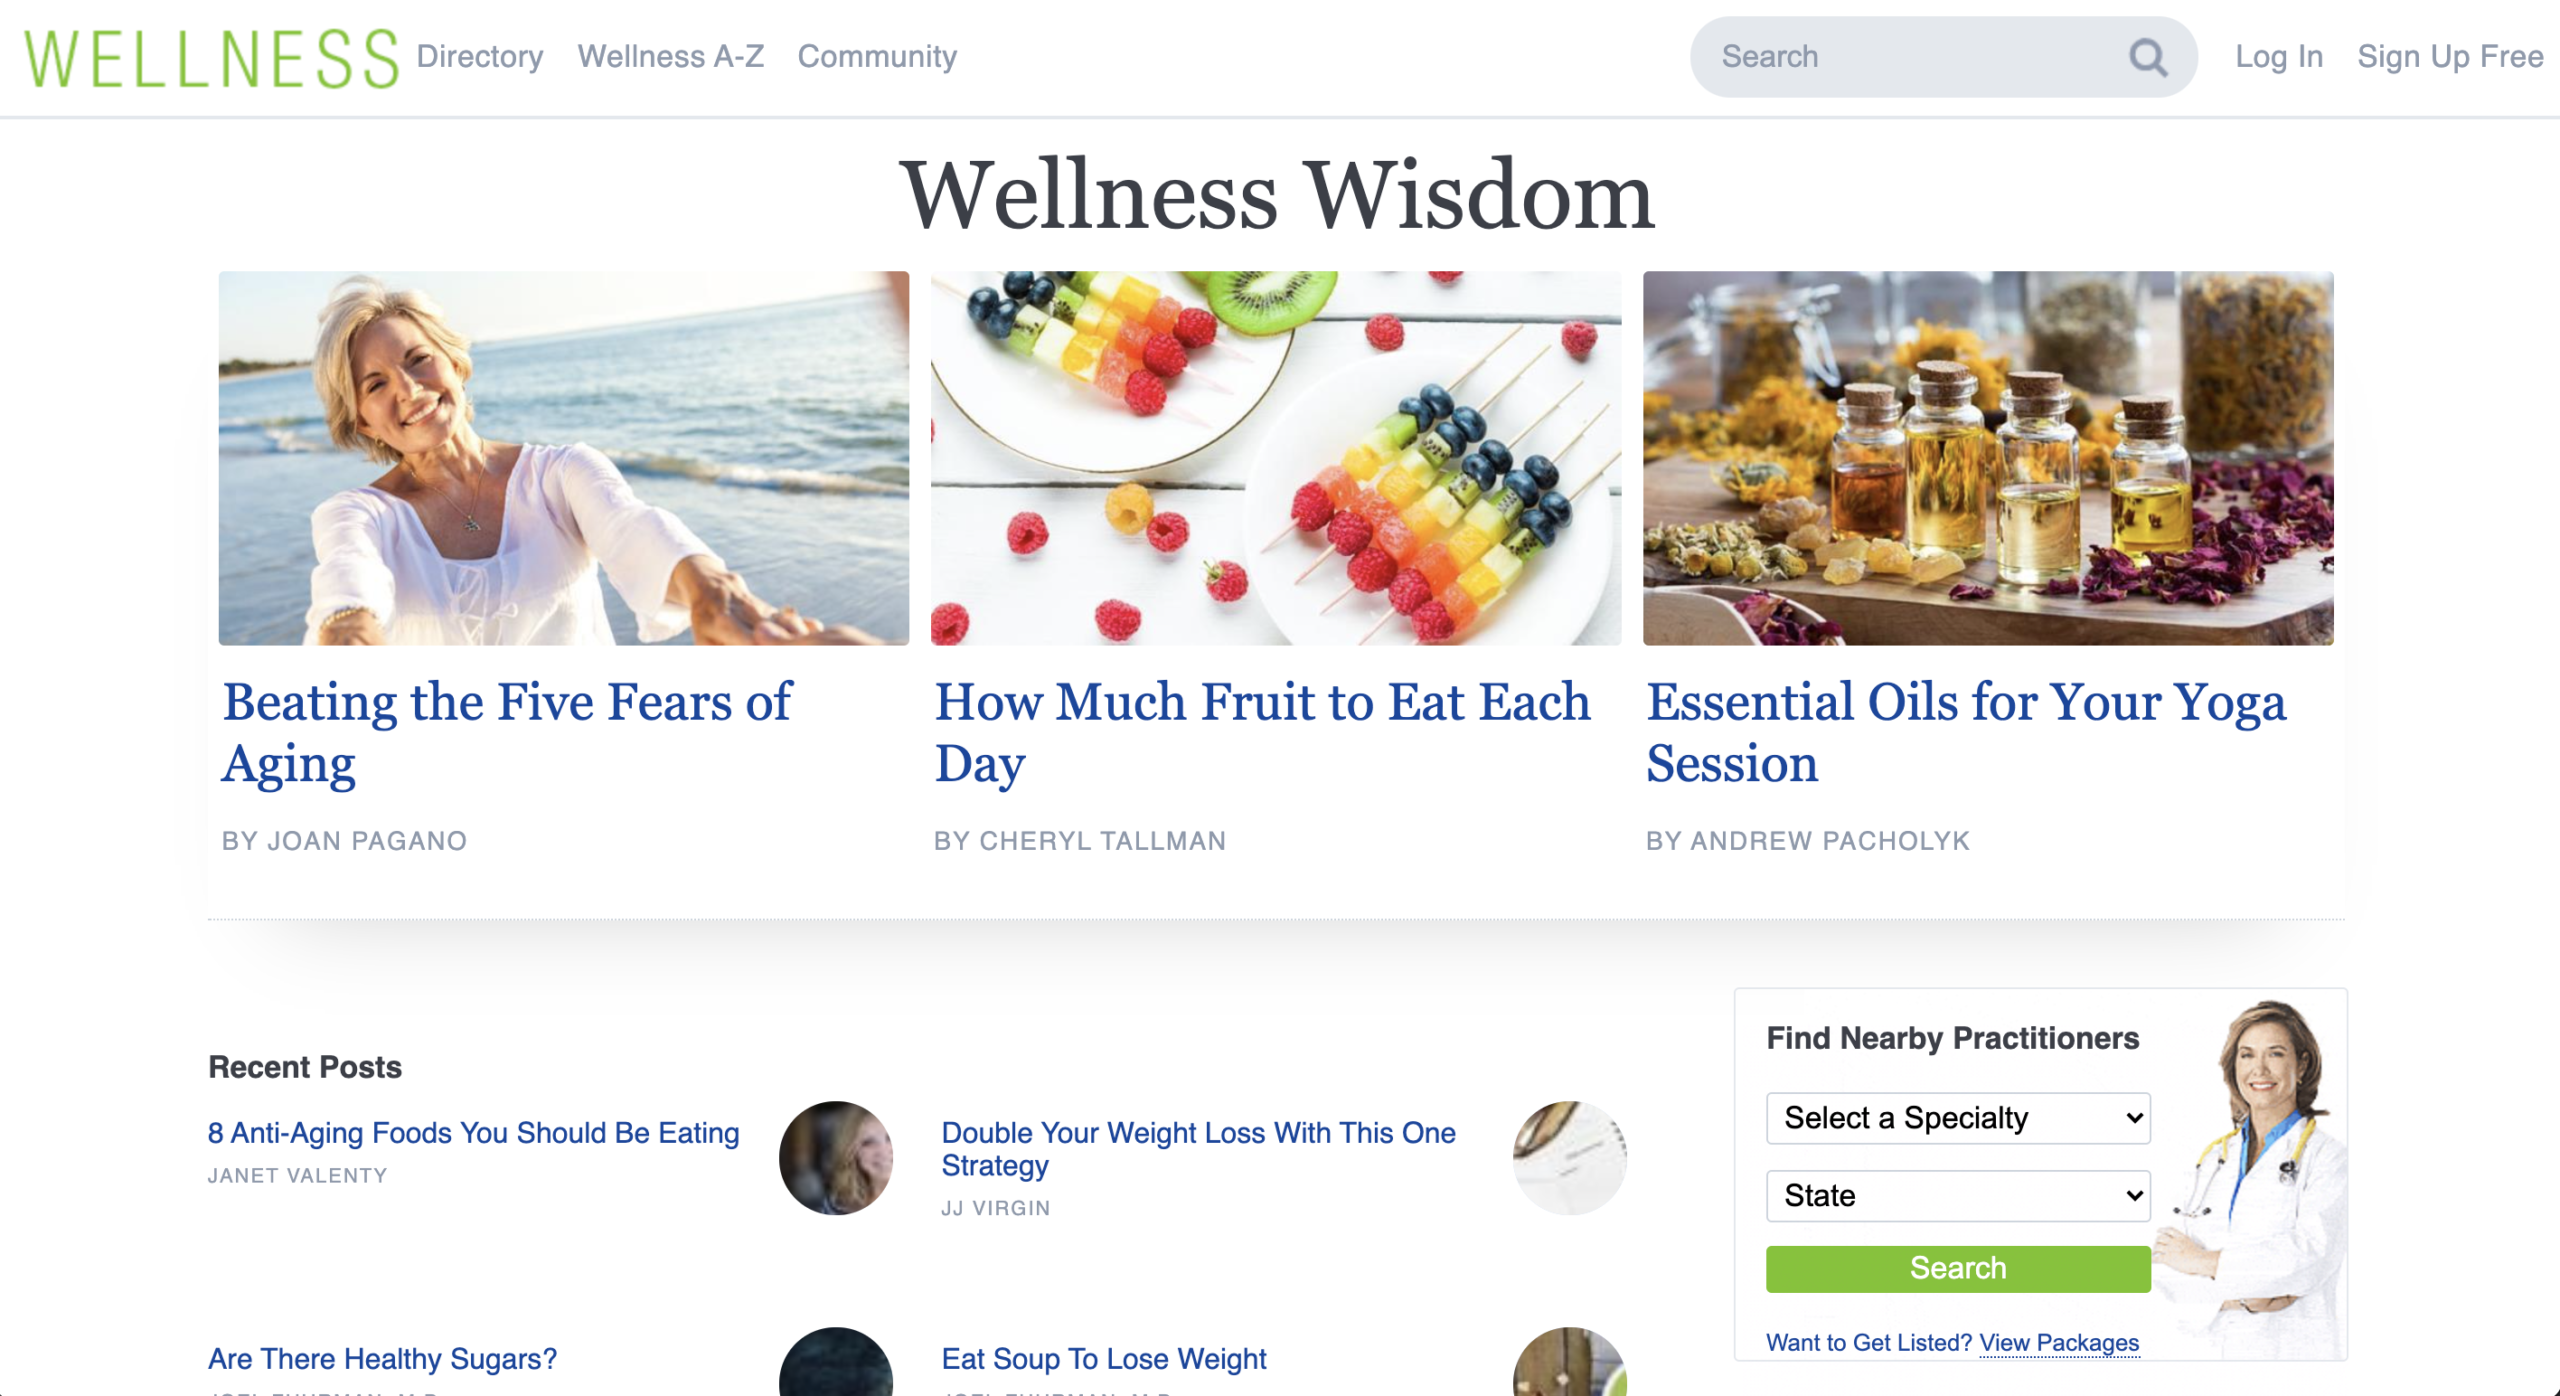Click Sign Up Free link

(2450, 56)
